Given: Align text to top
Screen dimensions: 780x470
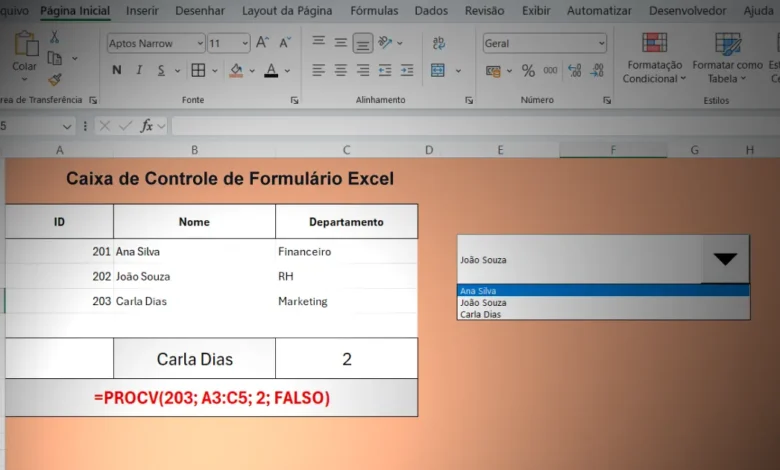Looking at the screenshot, I should (318, 42).
